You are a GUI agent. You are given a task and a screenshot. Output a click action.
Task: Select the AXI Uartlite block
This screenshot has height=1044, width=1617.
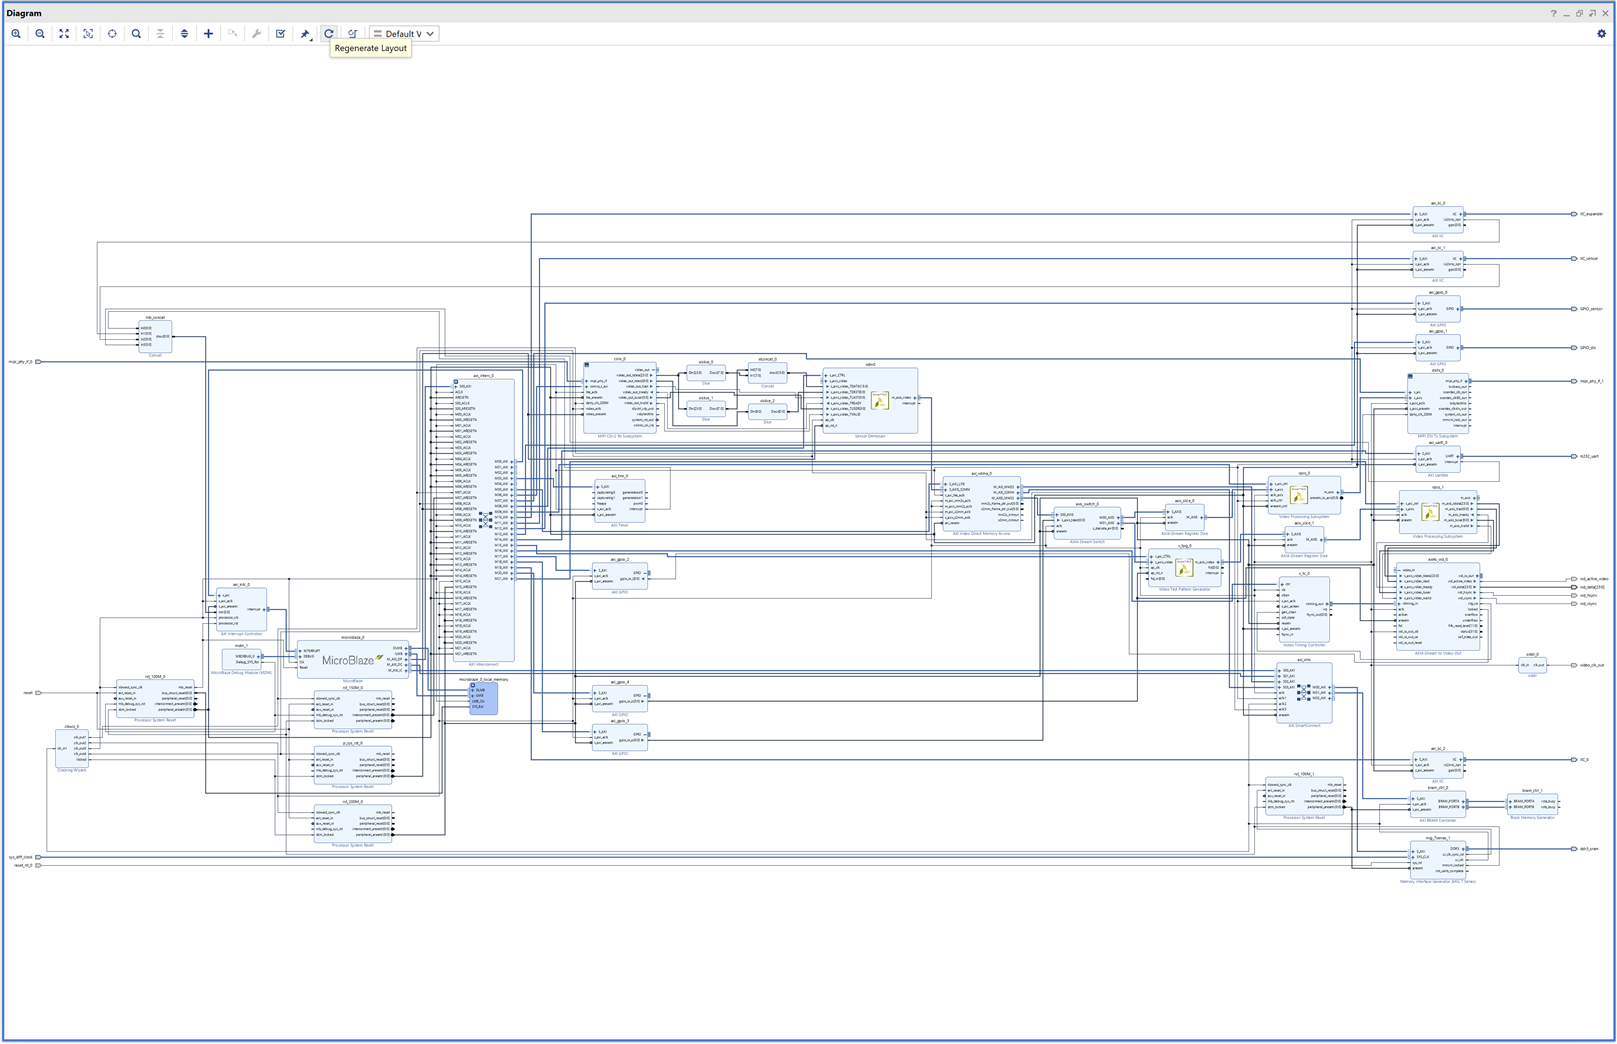(1437, 458)
